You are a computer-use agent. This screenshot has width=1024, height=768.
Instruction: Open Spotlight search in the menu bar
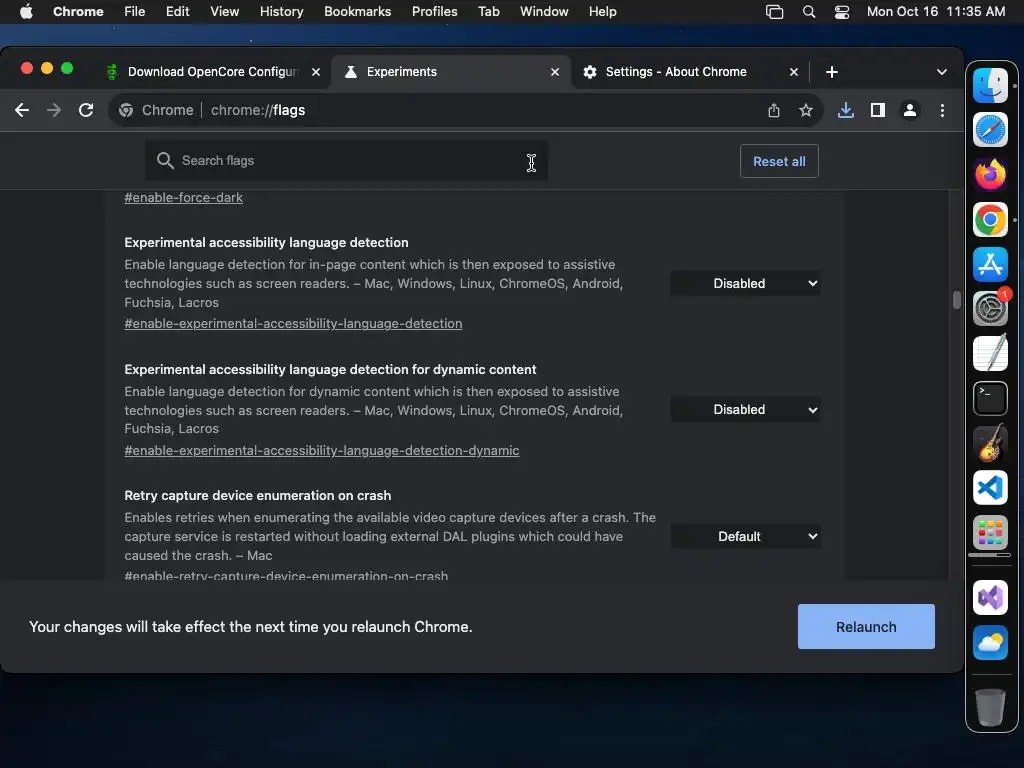[x=808, y=12]
